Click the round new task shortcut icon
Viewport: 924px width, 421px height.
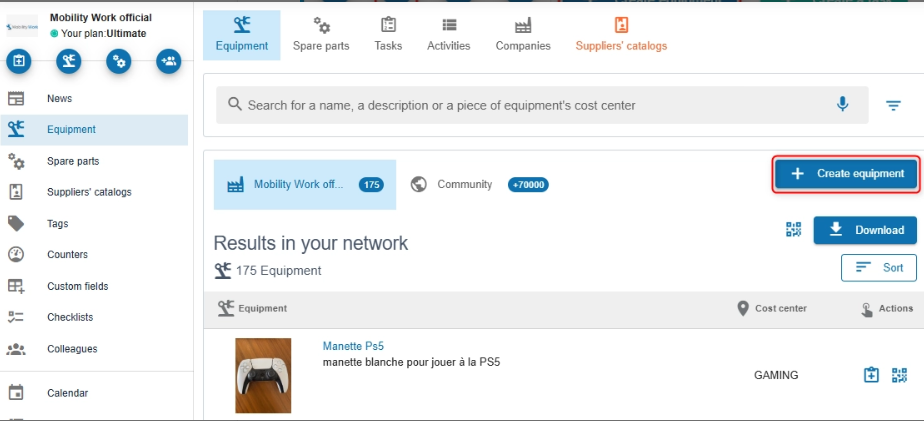click(19, 62)
